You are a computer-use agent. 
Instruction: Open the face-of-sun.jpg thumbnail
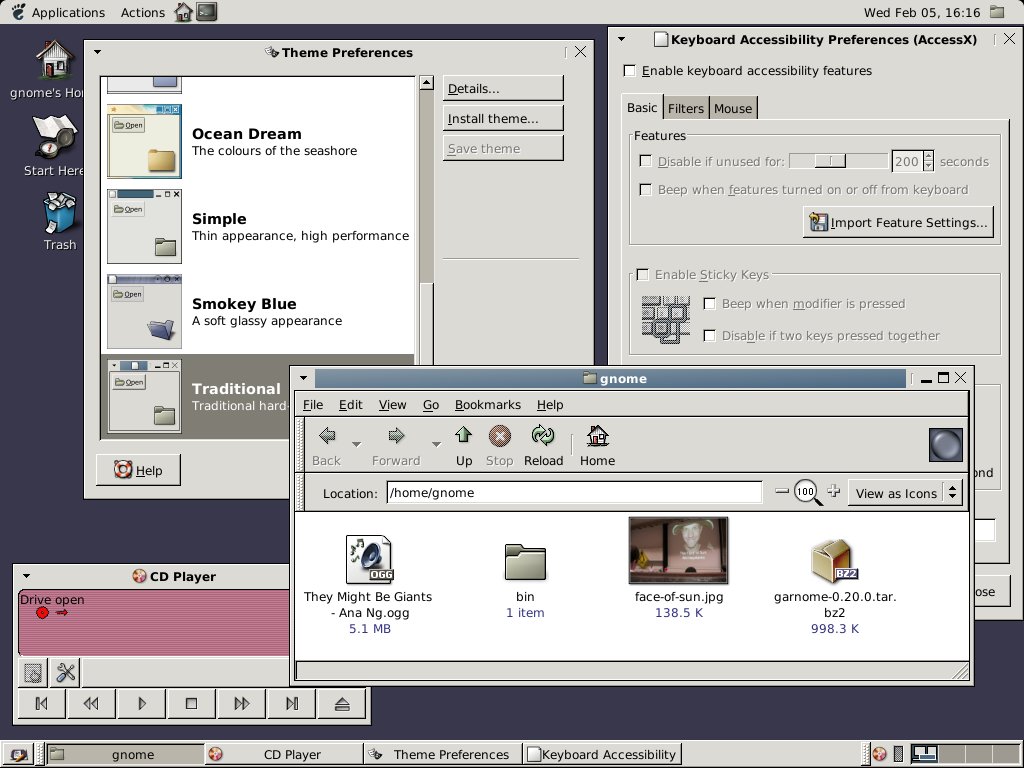(x=679, y=551)
